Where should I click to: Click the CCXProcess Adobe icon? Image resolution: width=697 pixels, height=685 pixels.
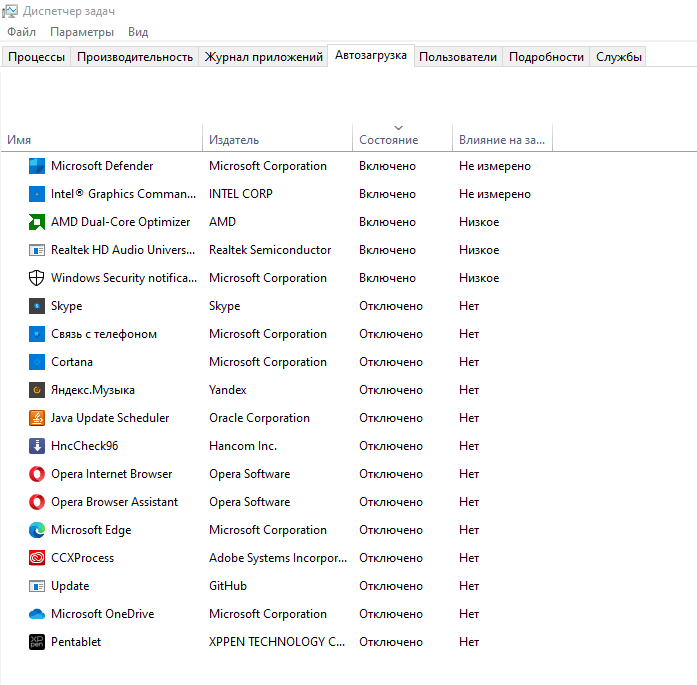point(36,558)
